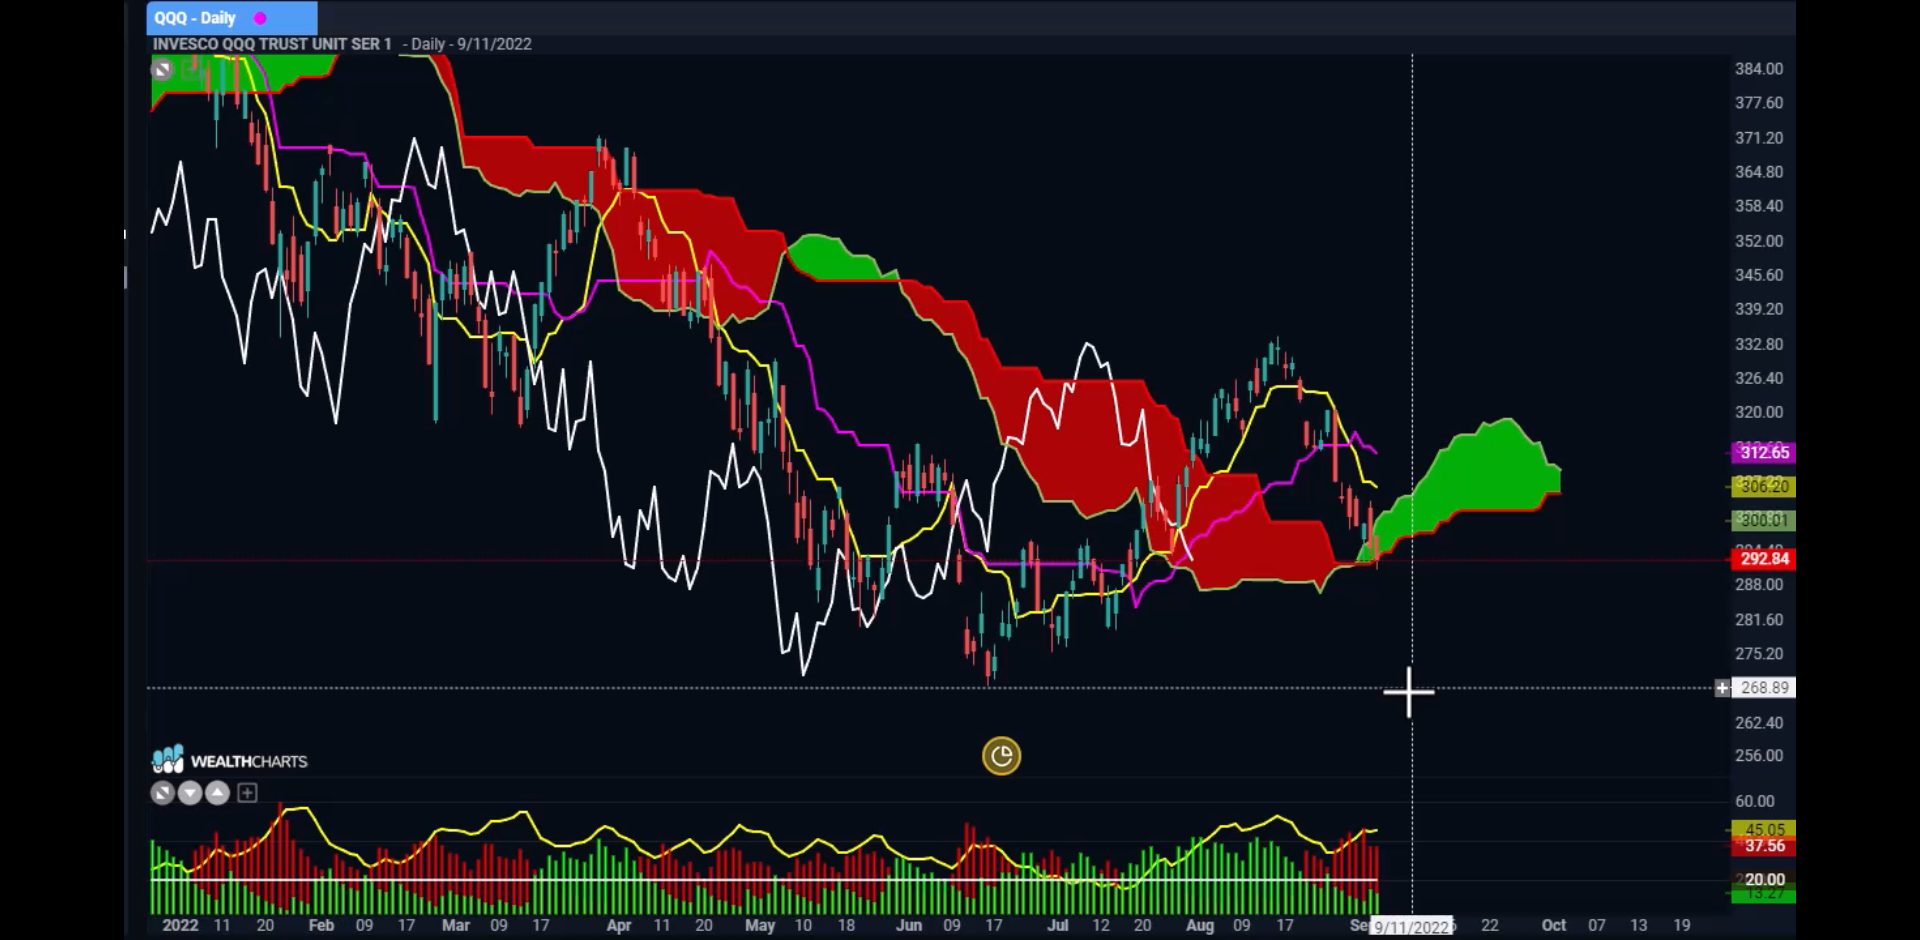Click the faint square icon beside top expand icon
Viewport: 1920px width, 940px height.
click(190, 69)
